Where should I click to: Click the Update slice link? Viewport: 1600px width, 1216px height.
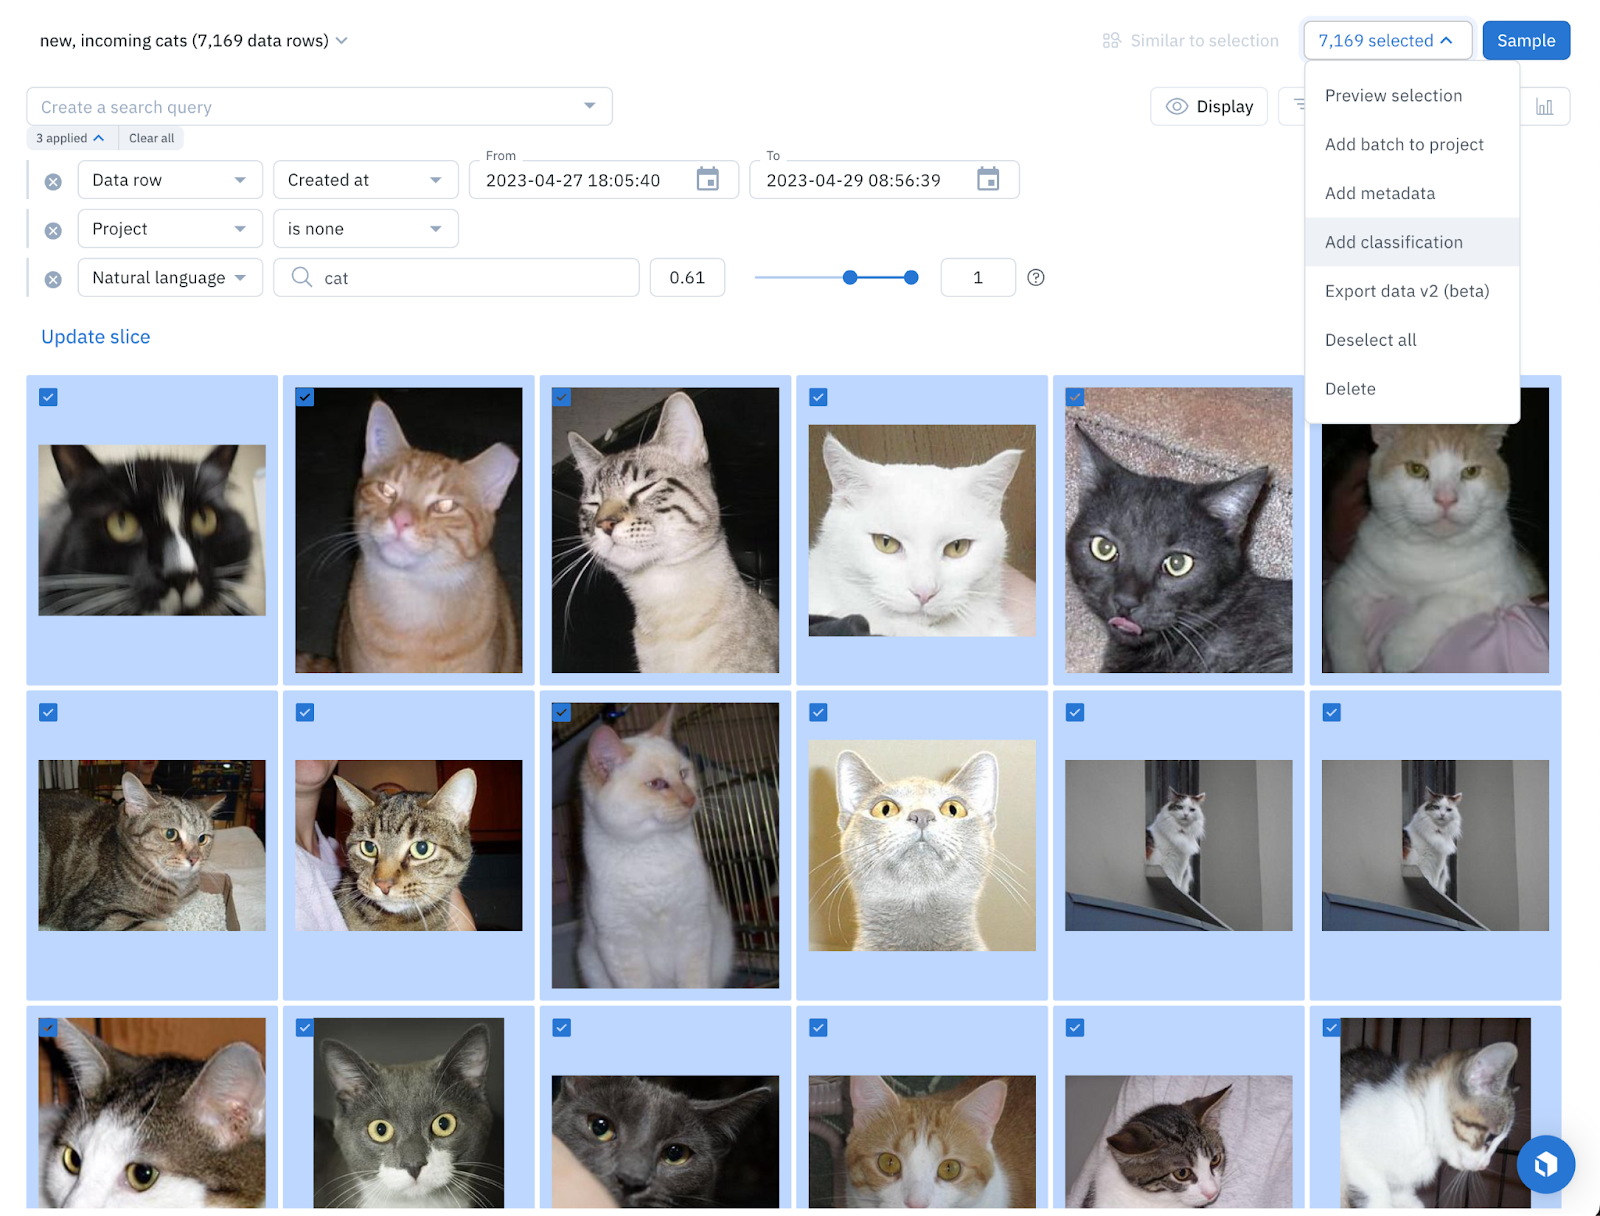coord(96,337)
